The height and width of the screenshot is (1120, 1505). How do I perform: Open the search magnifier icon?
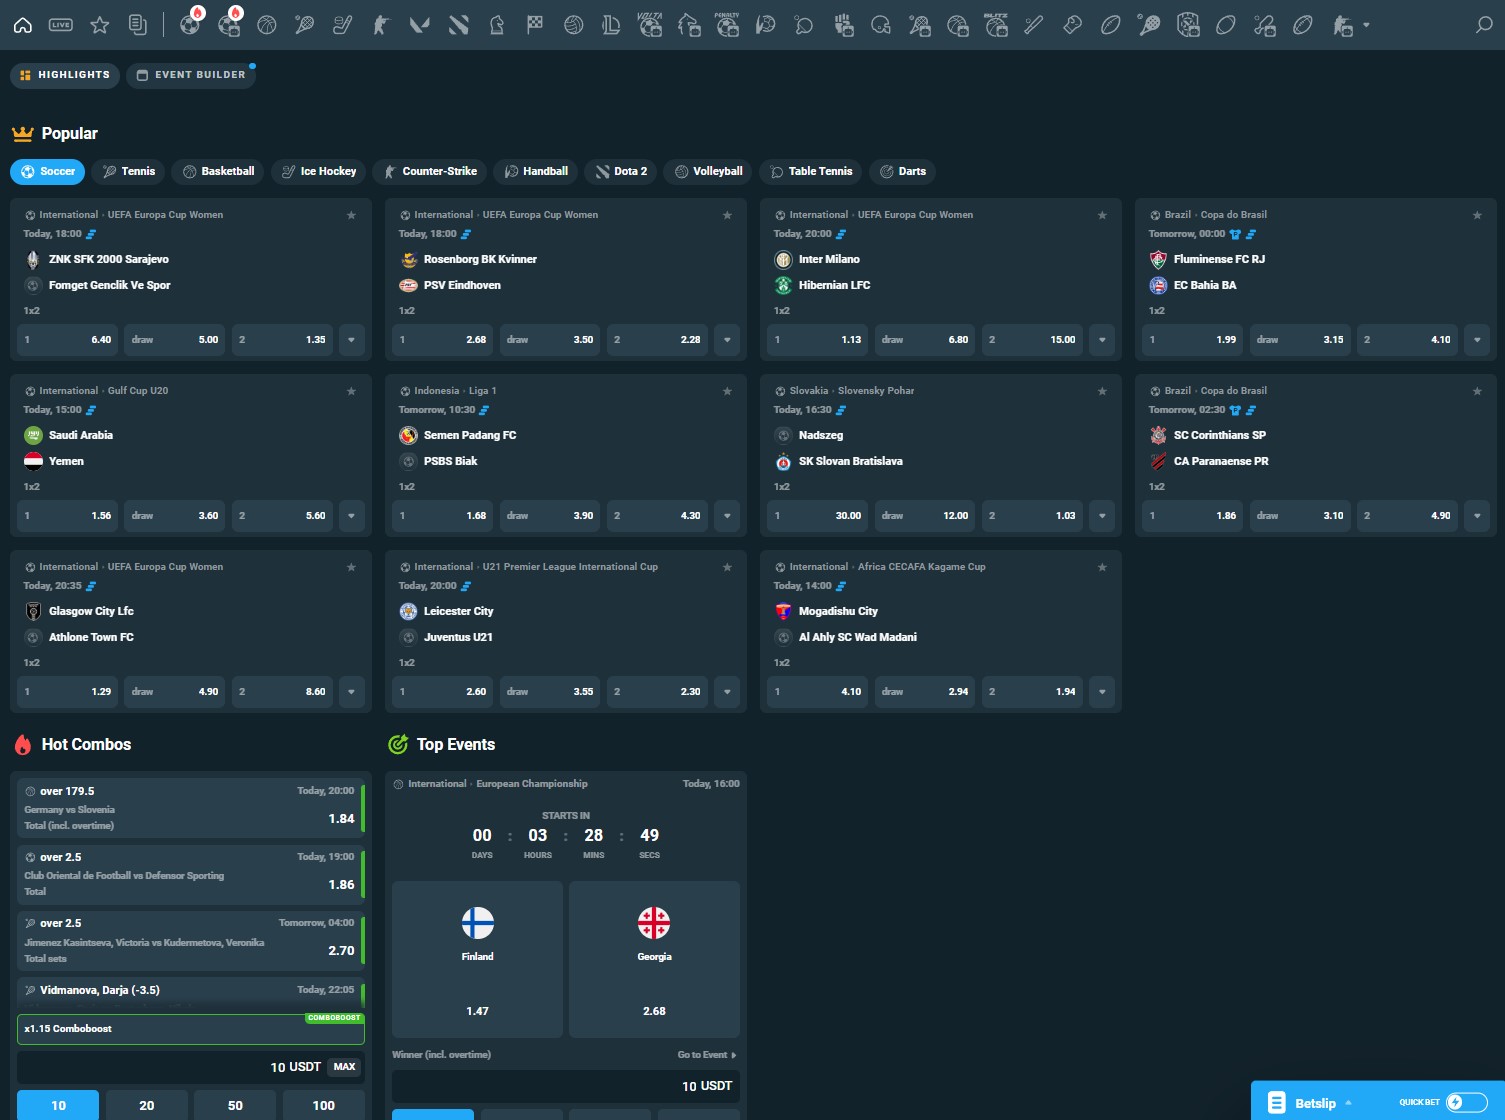point(1484,25)
